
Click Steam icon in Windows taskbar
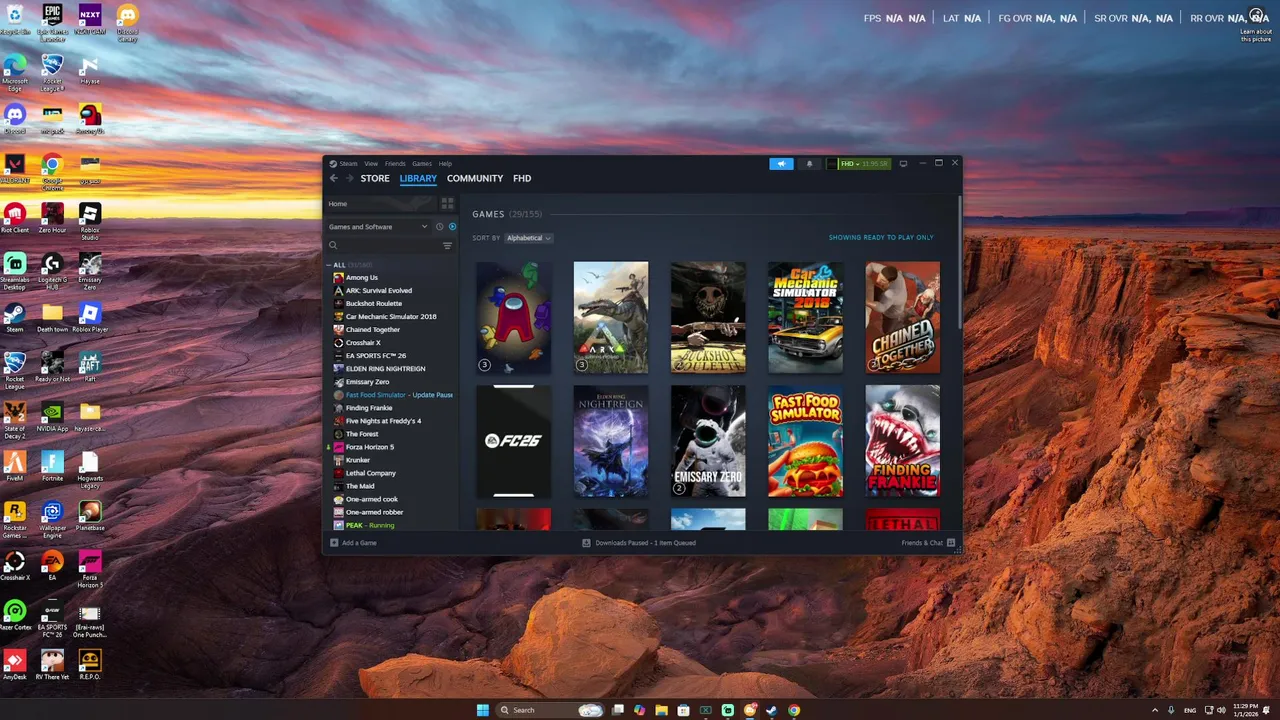coord(771,710)
